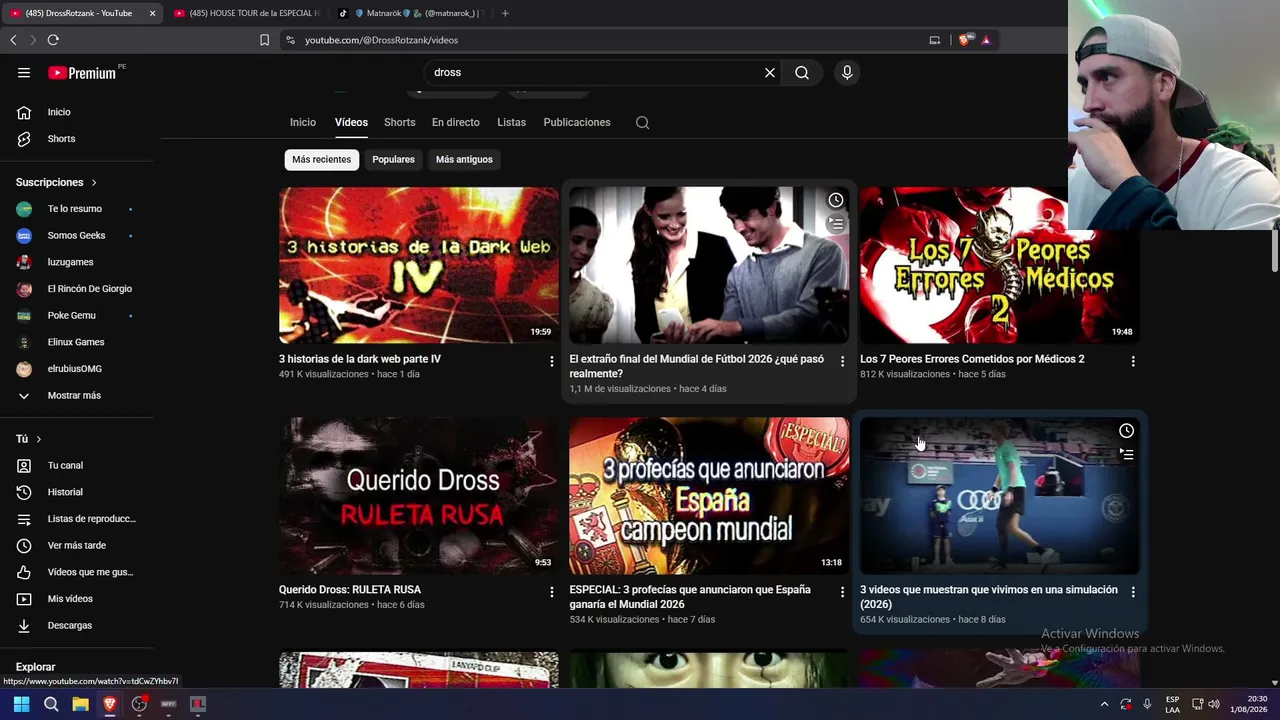Screen dimensions: 1280x720
Task: Go to YouTube Premium home logo
Action: pos(82,73)
